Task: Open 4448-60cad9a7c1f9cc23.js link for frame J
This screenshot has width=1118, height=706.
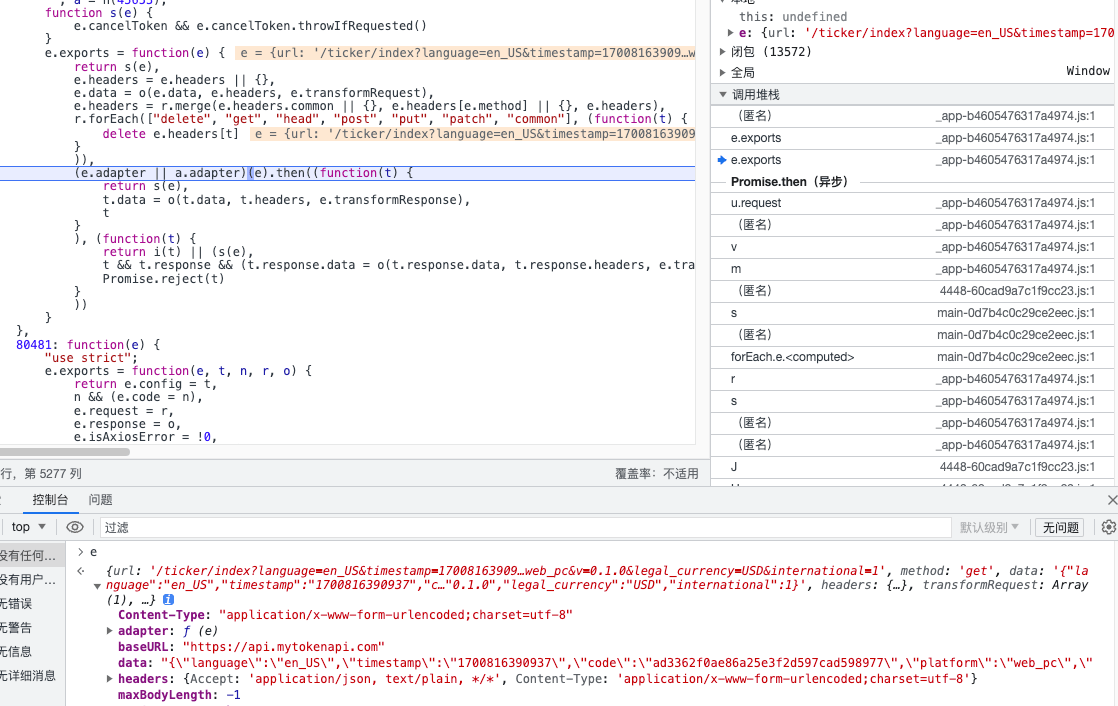Action: click(x=1017, y=467)
